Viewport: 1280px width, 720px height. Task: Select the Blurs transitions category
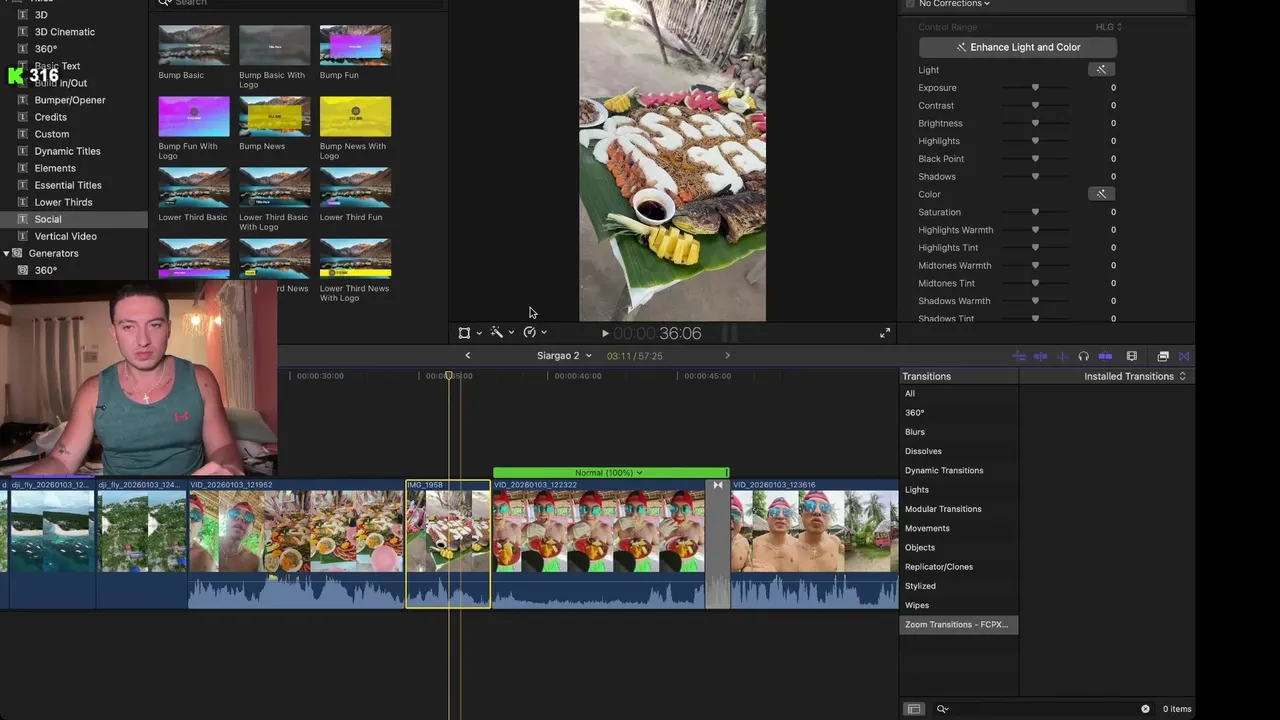pos(915,432)
